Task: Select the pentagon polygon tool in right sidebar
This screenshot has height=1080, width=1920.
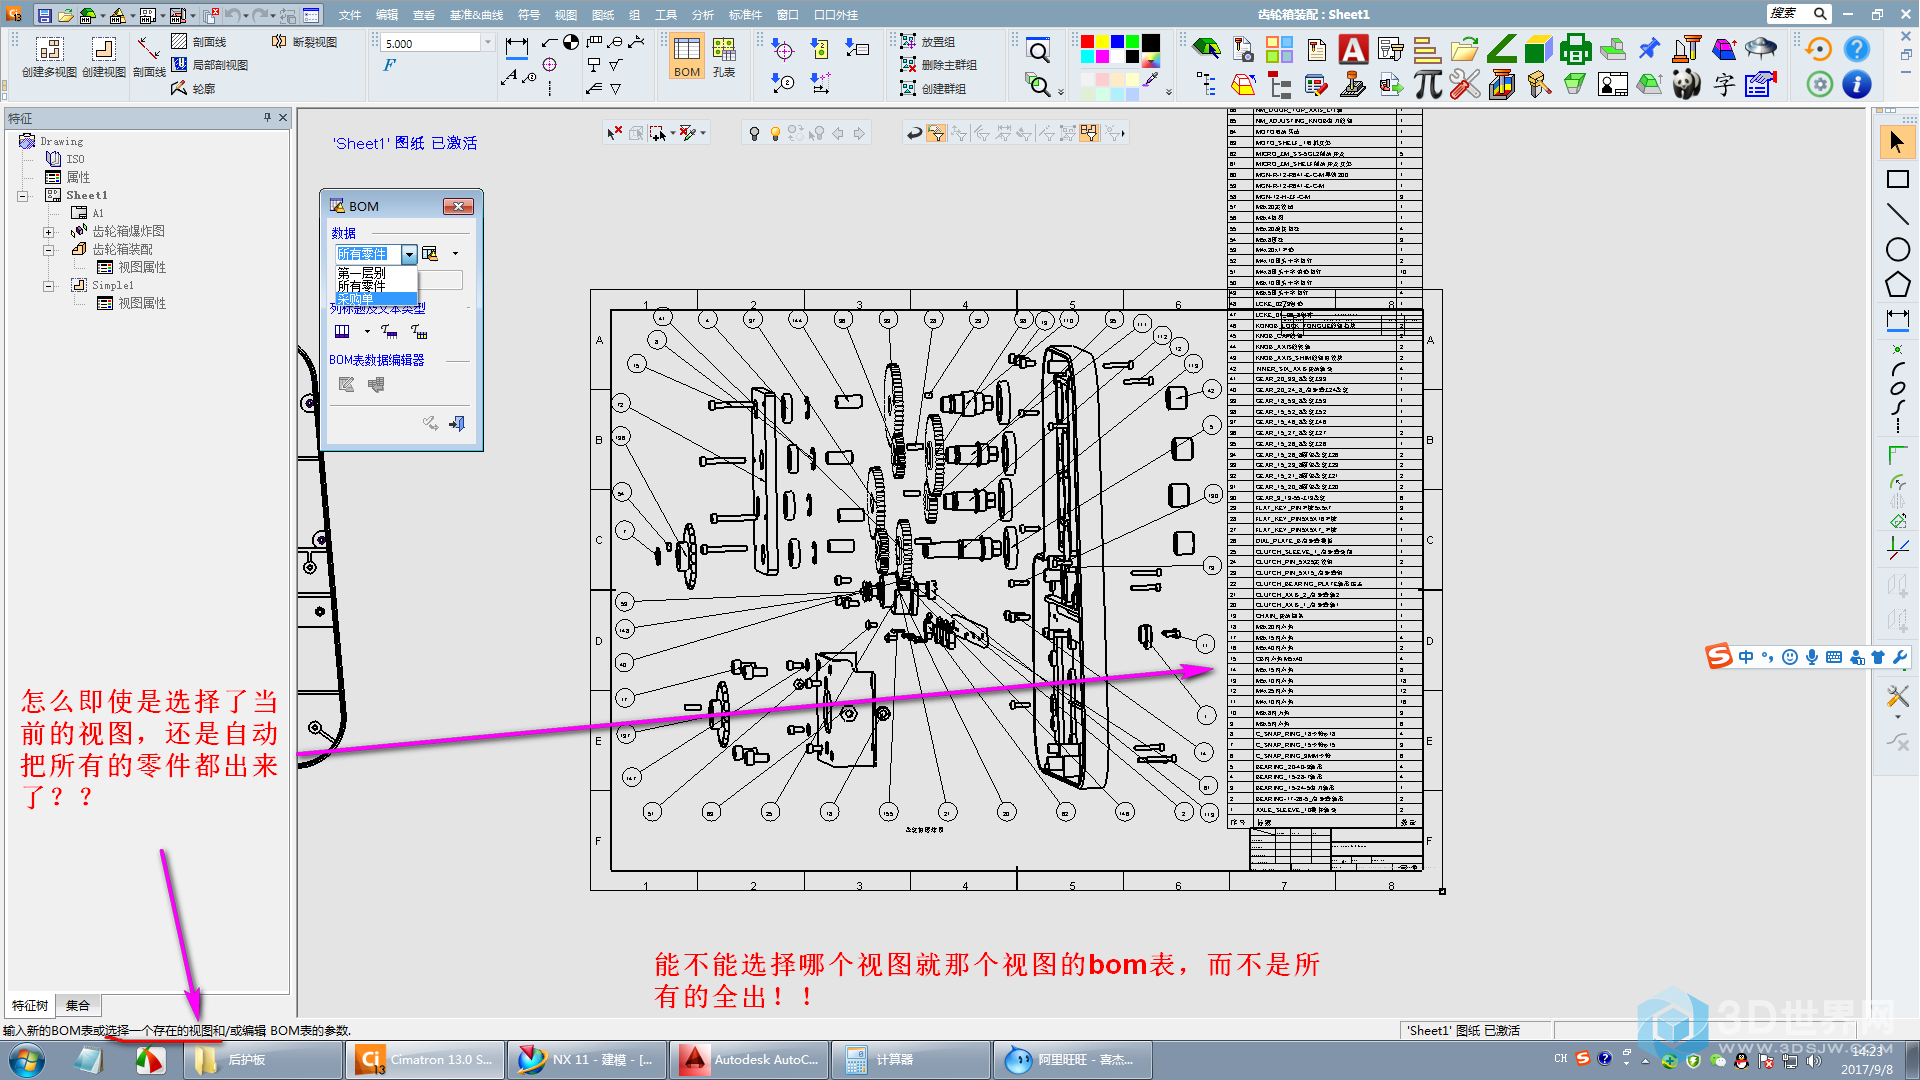Action: [x=1897, y=285]
